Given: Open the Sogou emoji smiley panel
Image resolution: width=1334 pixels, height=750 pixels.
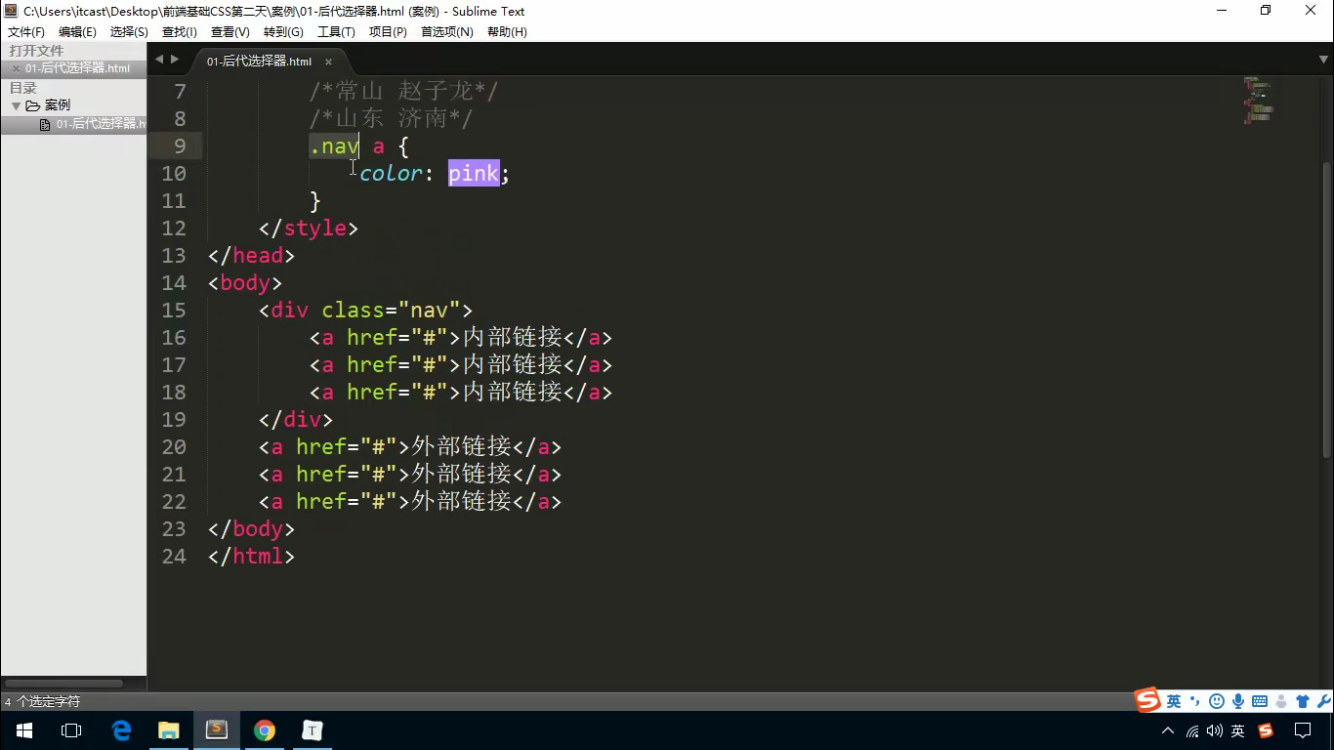Looking at the screenshot, I should click(1217, 701).
